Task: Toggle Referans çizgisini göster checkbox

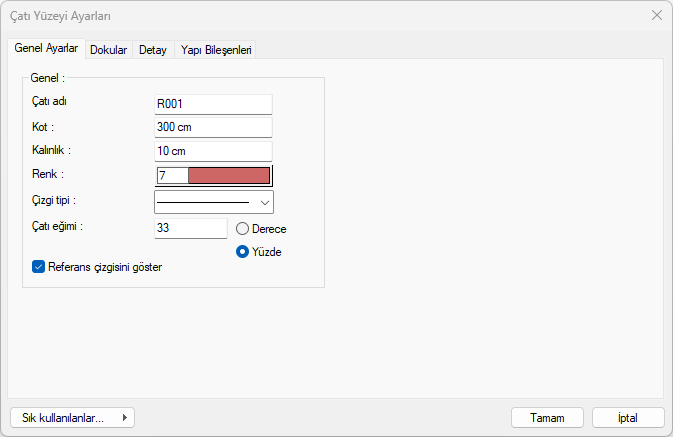Action: [x=39, y=267]
